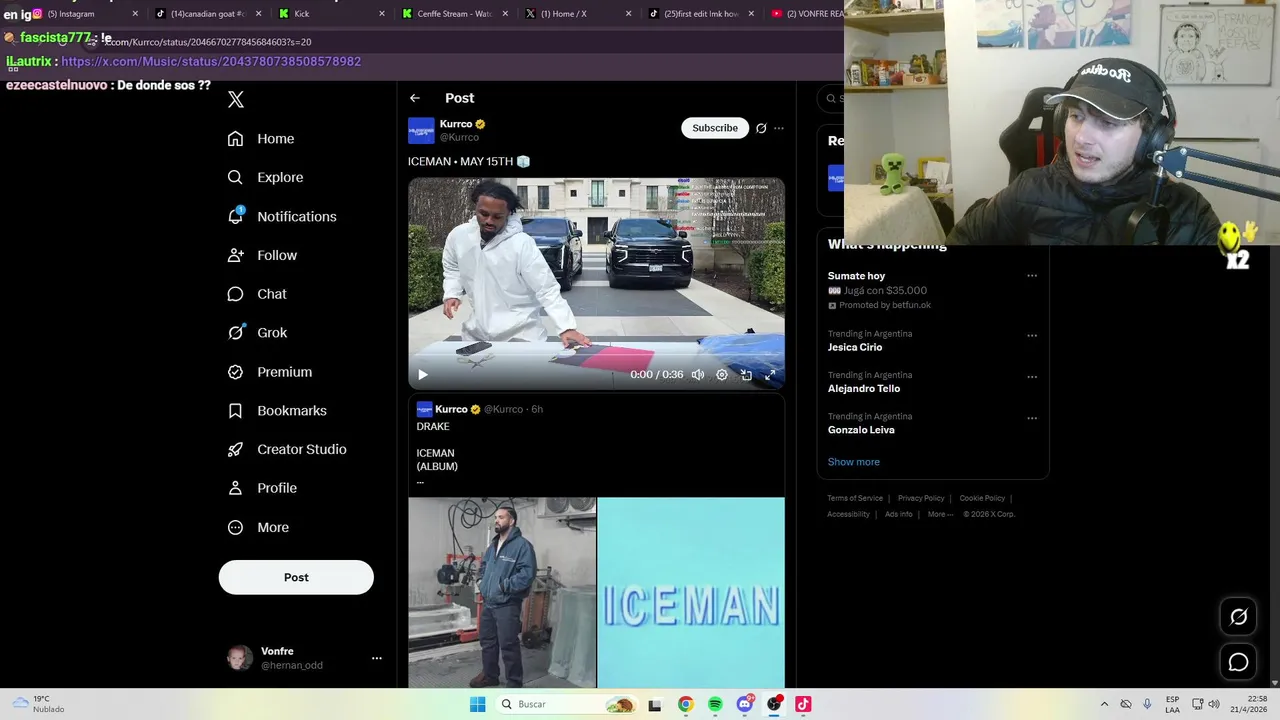Open post options three-dot menu
Screen dimensions: 1280x720
[x=779, y=128]
